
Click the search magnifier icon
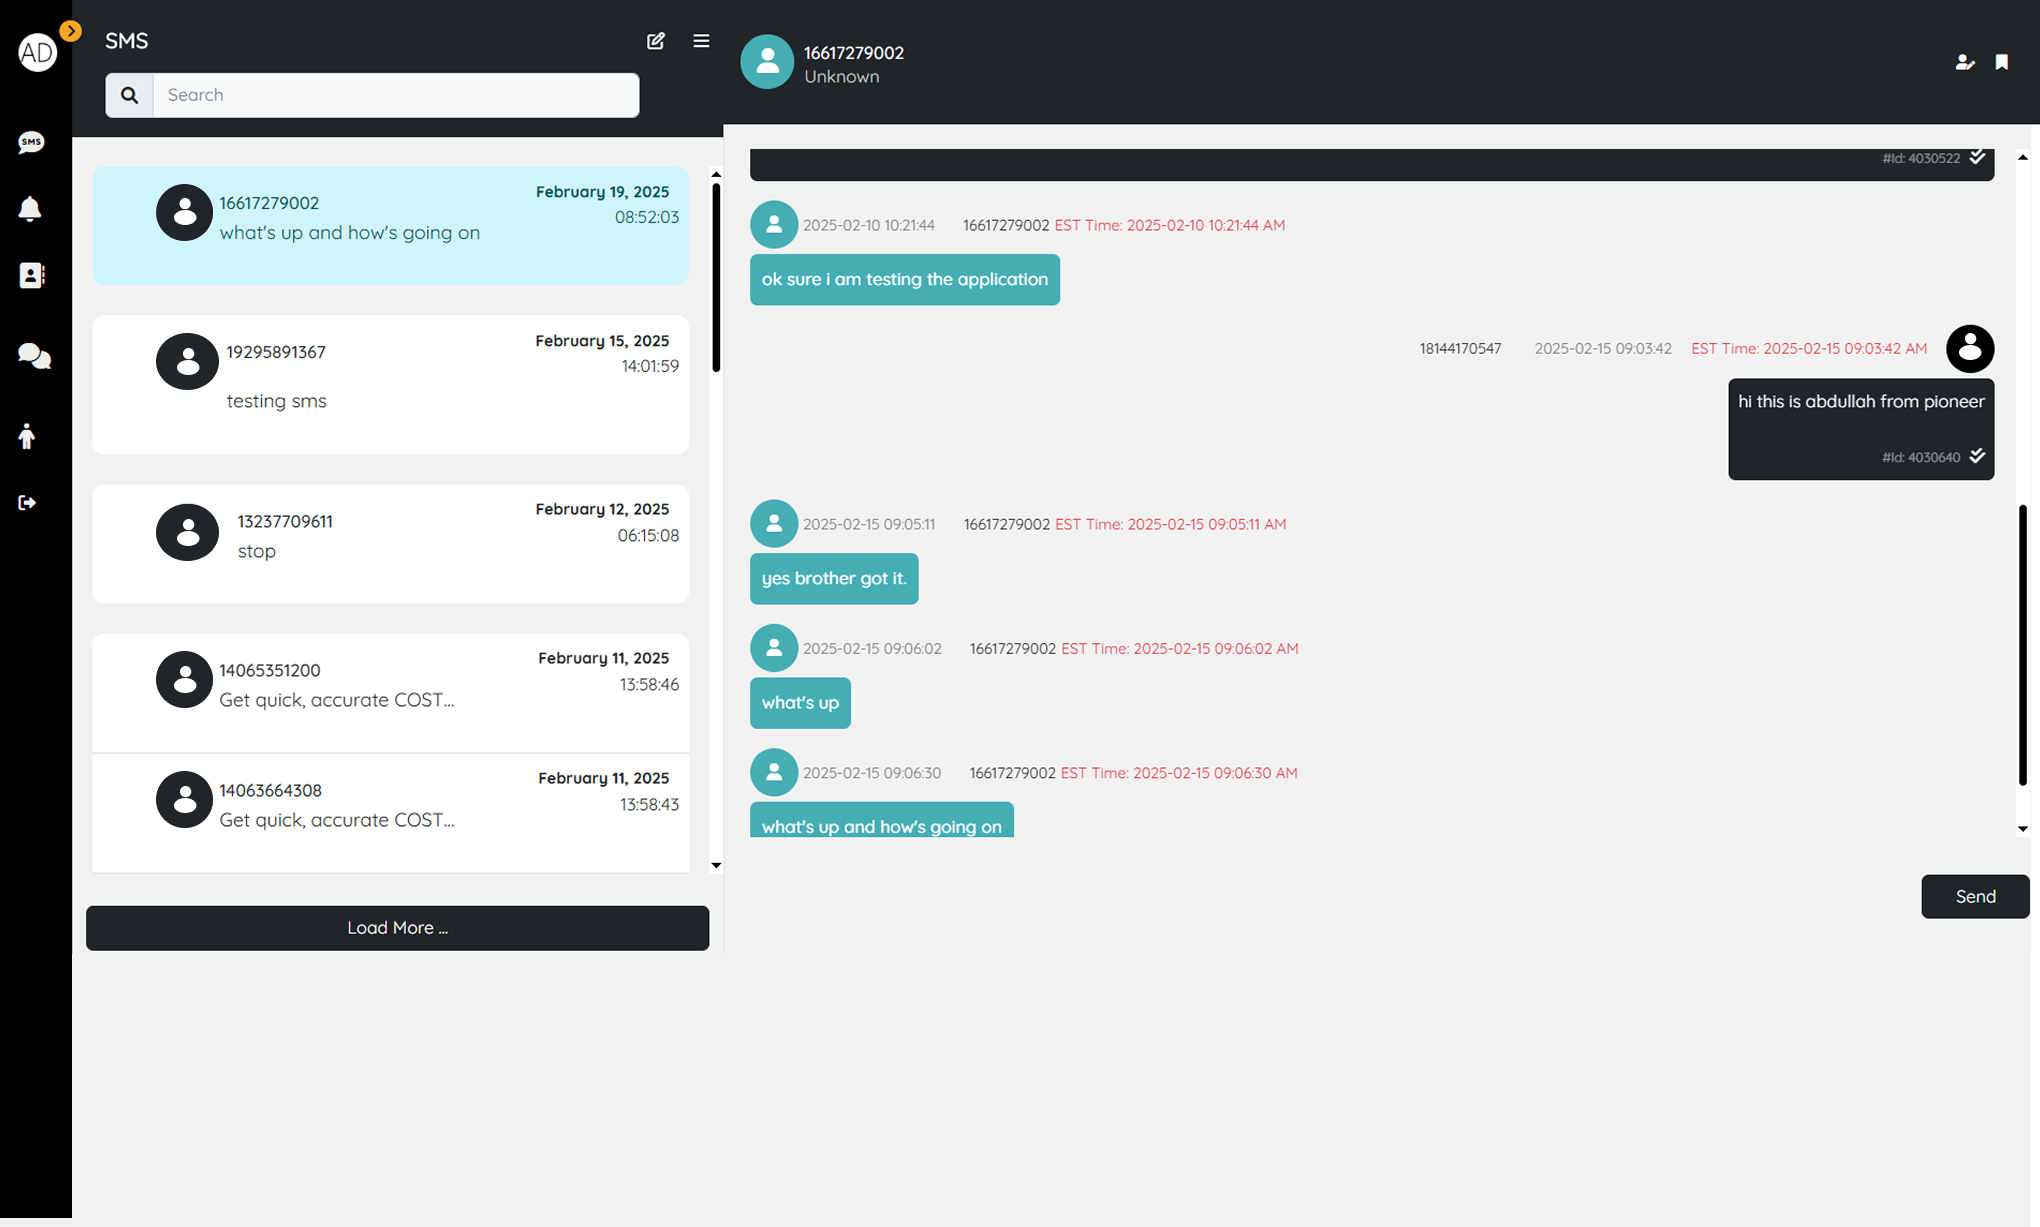pyautogui.click(x=129, y=95)
